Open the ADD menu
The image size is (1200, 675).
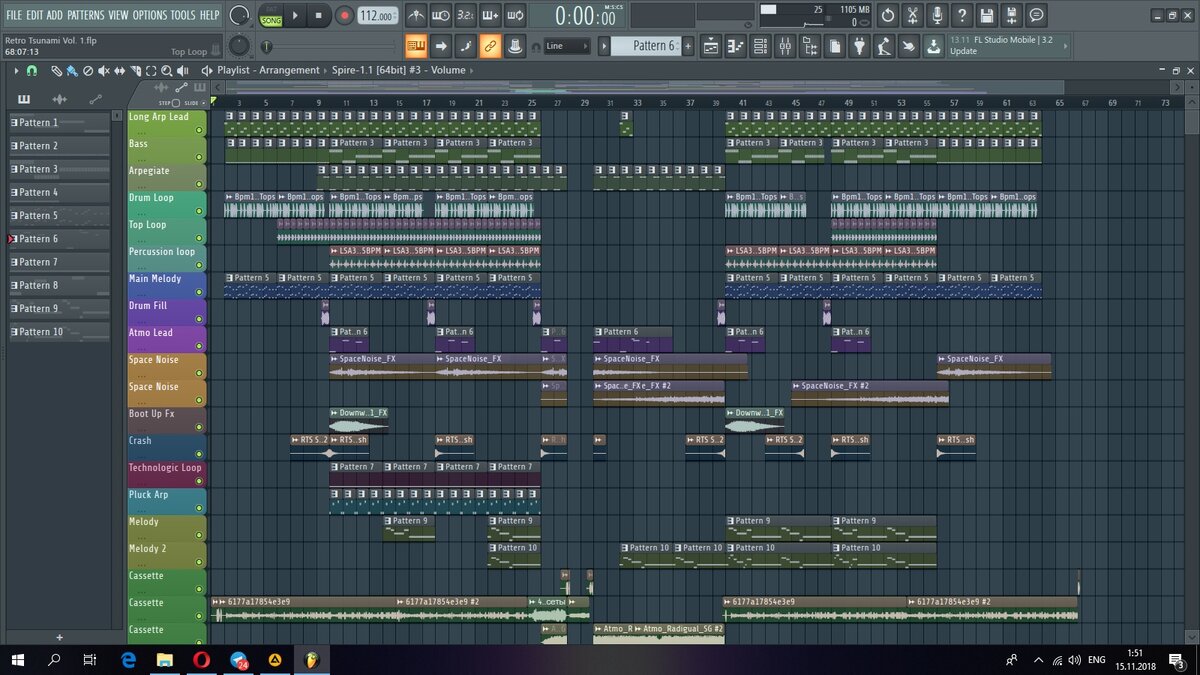coord(55,15)
